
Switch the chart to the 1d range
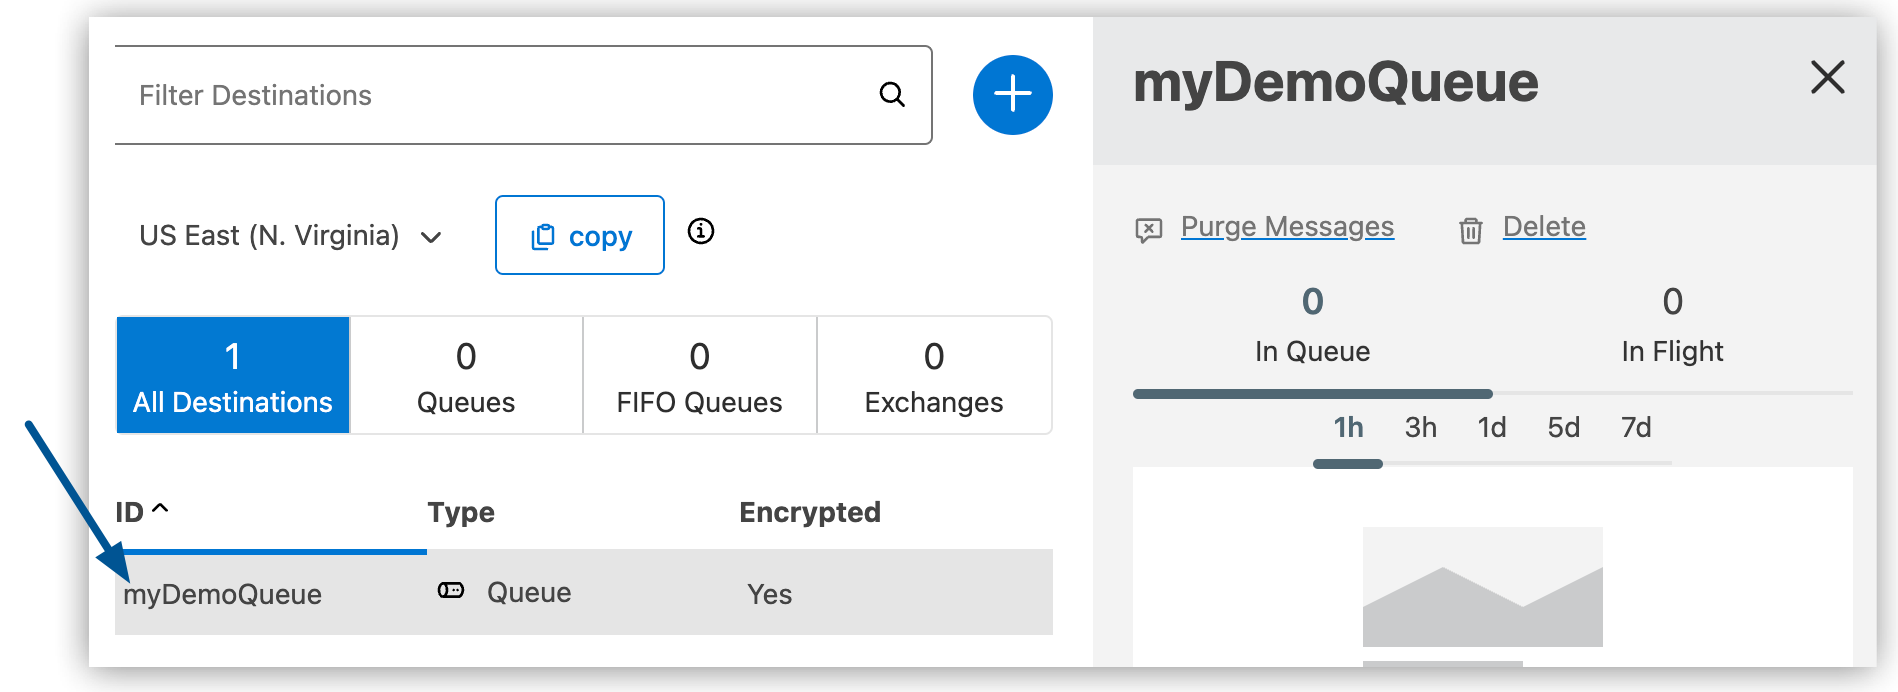point(1492,428)
